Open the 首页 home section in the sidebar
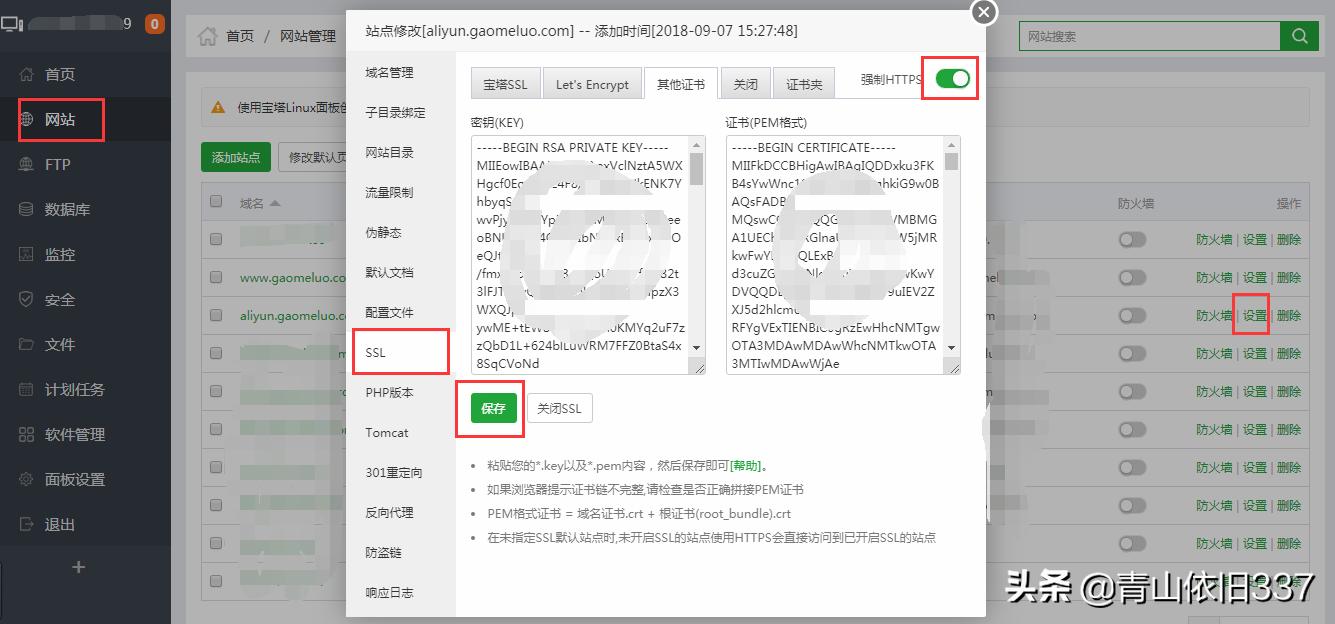 [58, 74]
